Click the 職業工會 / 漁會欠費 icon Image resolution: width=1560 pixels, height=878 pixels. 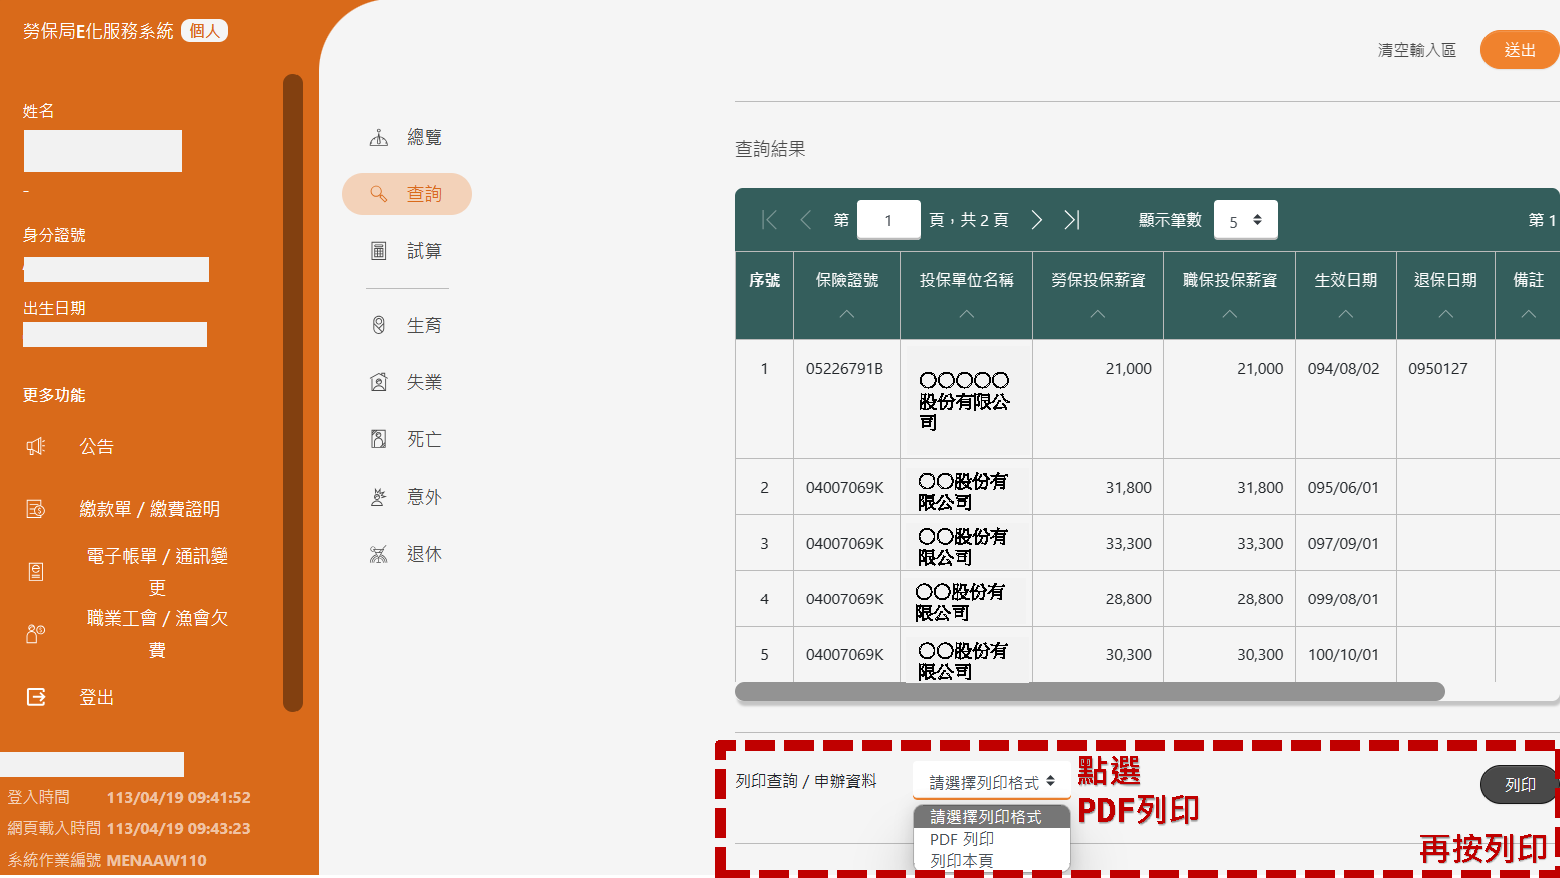pyautogui.click(x=36, y=634)
